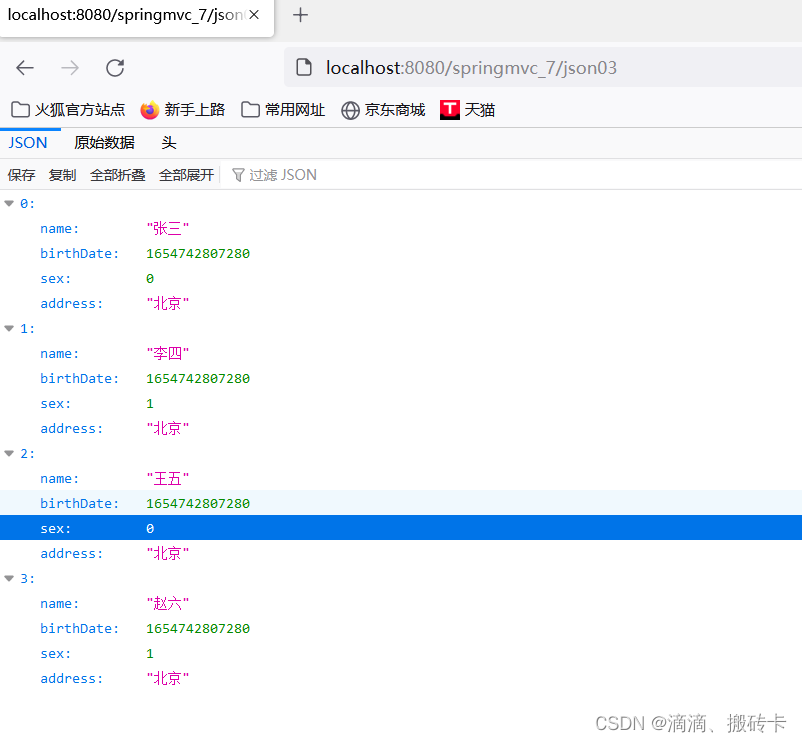The width and height of the screenshot is (802, 742).
Task: Open a new browser tab
Action: (x=300, y=16)
